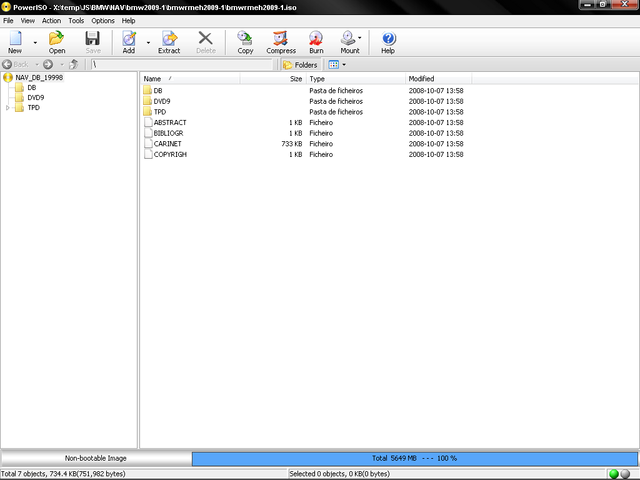Viewport: 640px width, 480px height.
Task: Click the 'Total 7 objects' status text
Action: [x=63, y=474]
